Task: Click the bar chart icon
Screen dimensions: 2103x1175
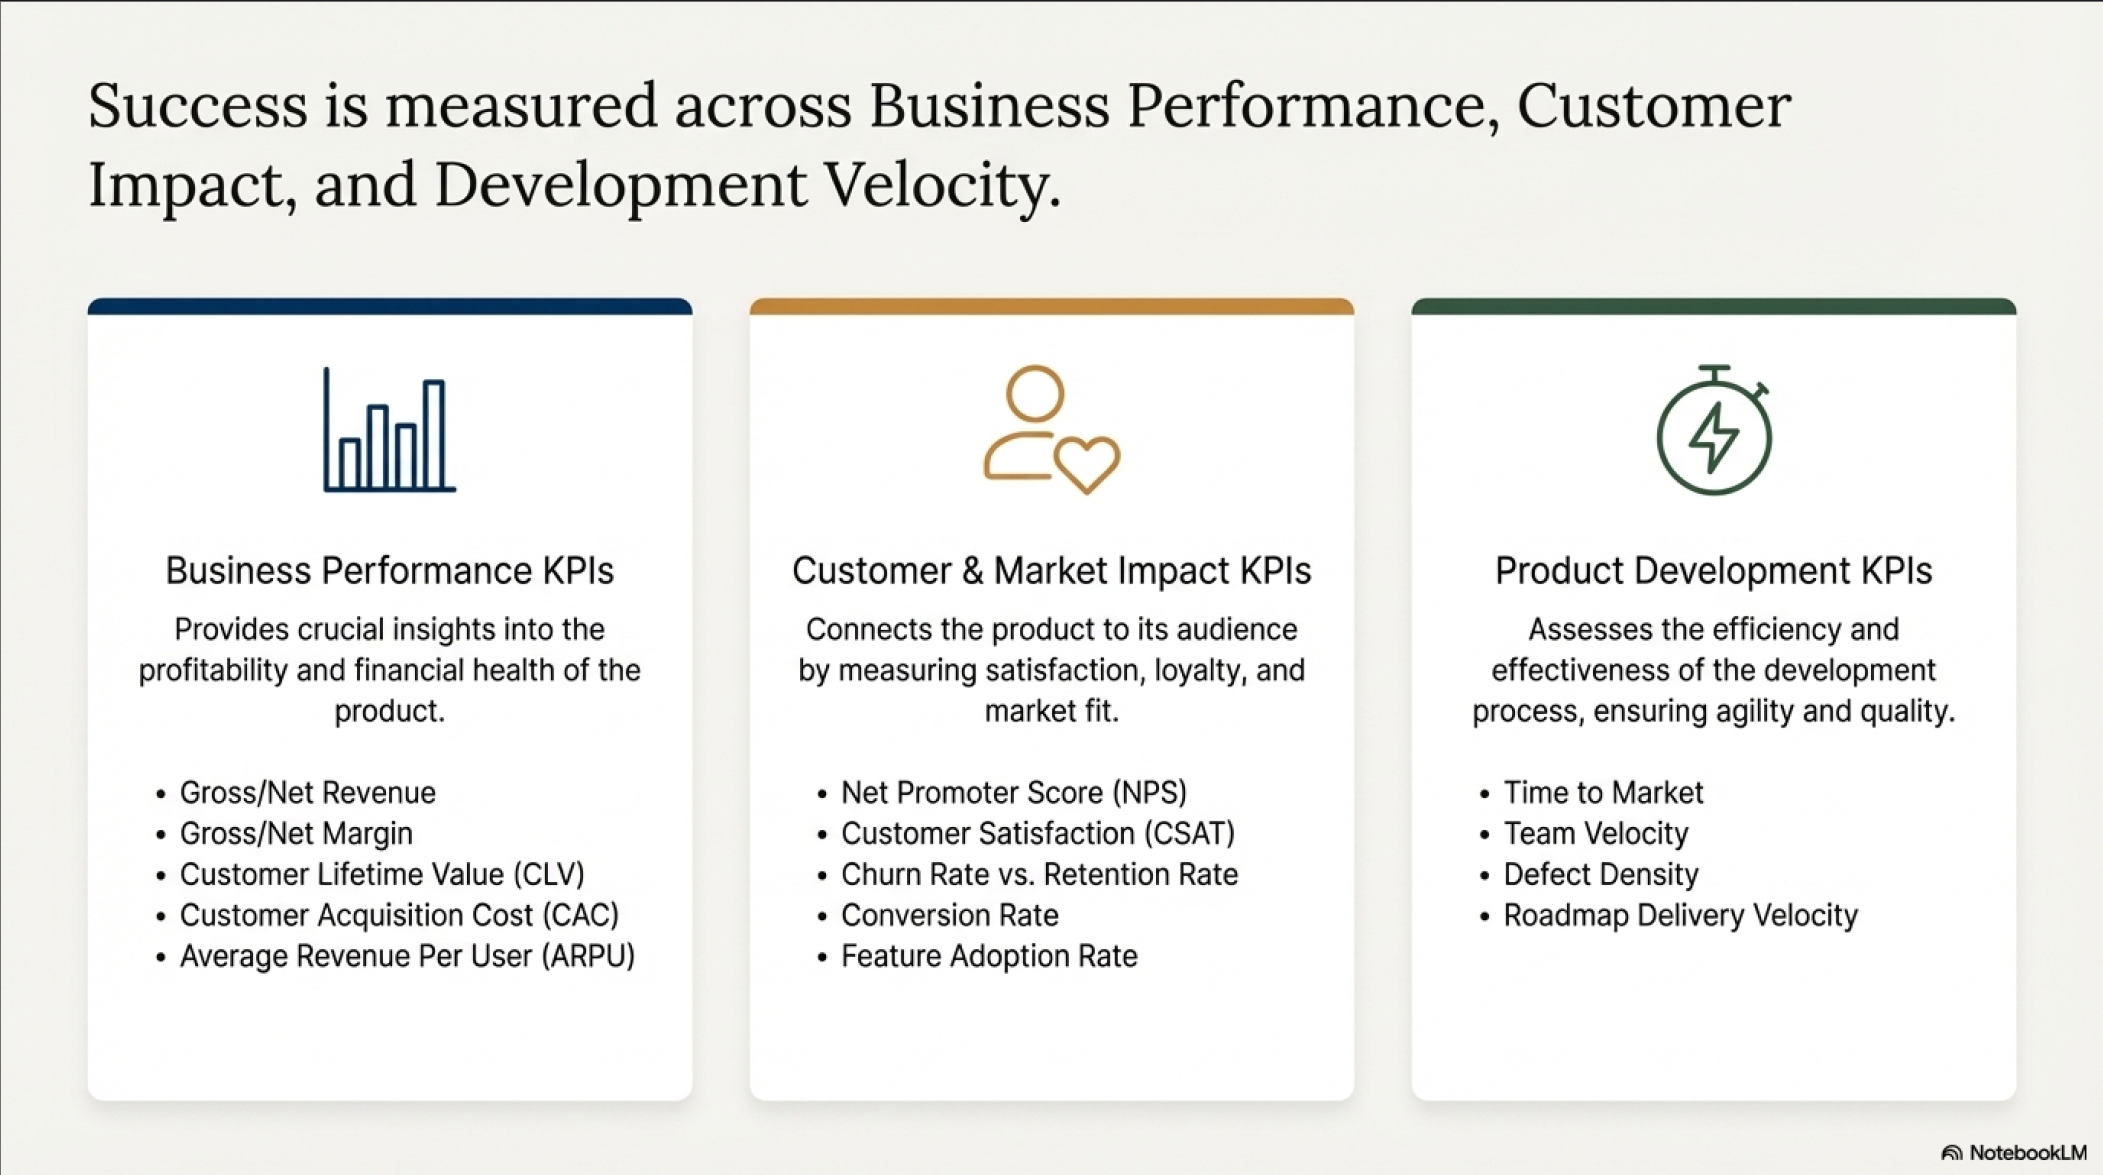Action: (389, 430)
